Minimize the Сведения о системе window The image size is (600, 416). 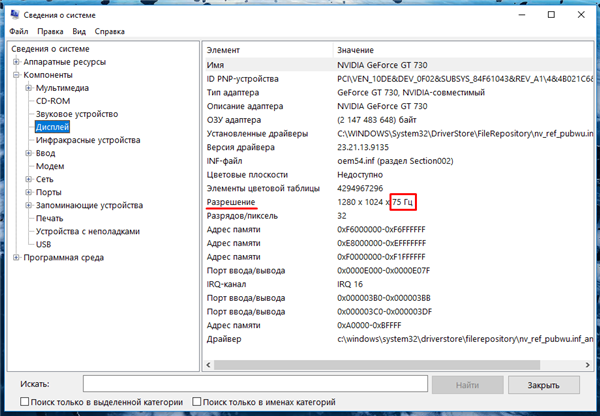click(x=522, y=15)
